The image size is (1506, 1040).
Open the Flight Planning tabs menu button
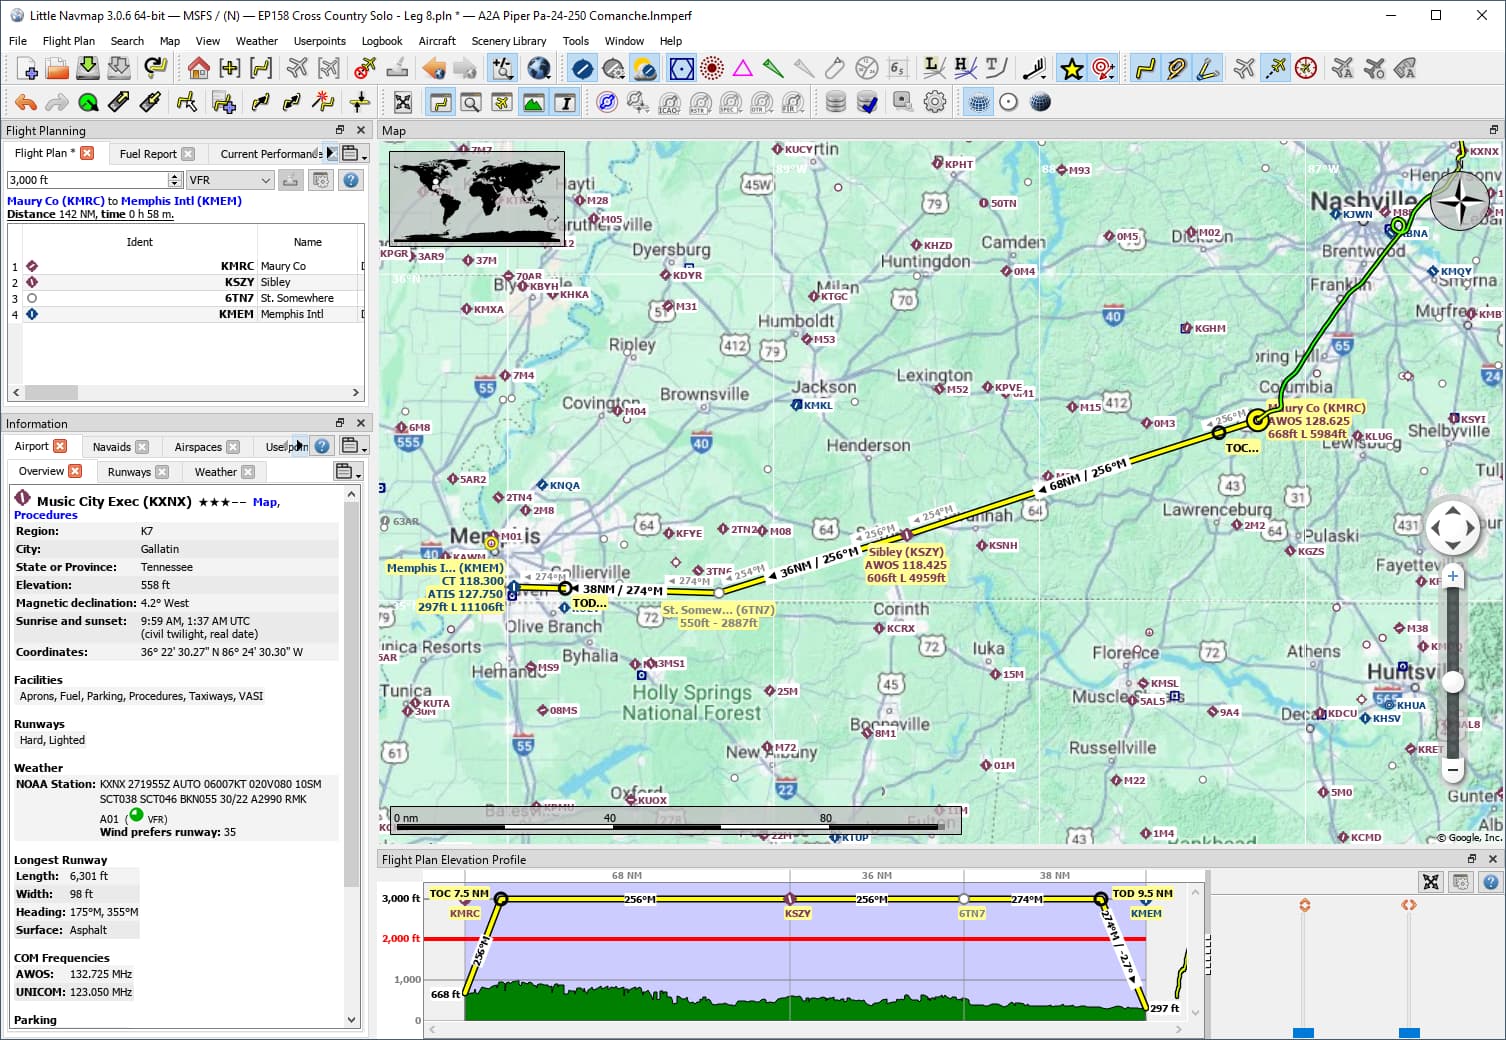354,153
